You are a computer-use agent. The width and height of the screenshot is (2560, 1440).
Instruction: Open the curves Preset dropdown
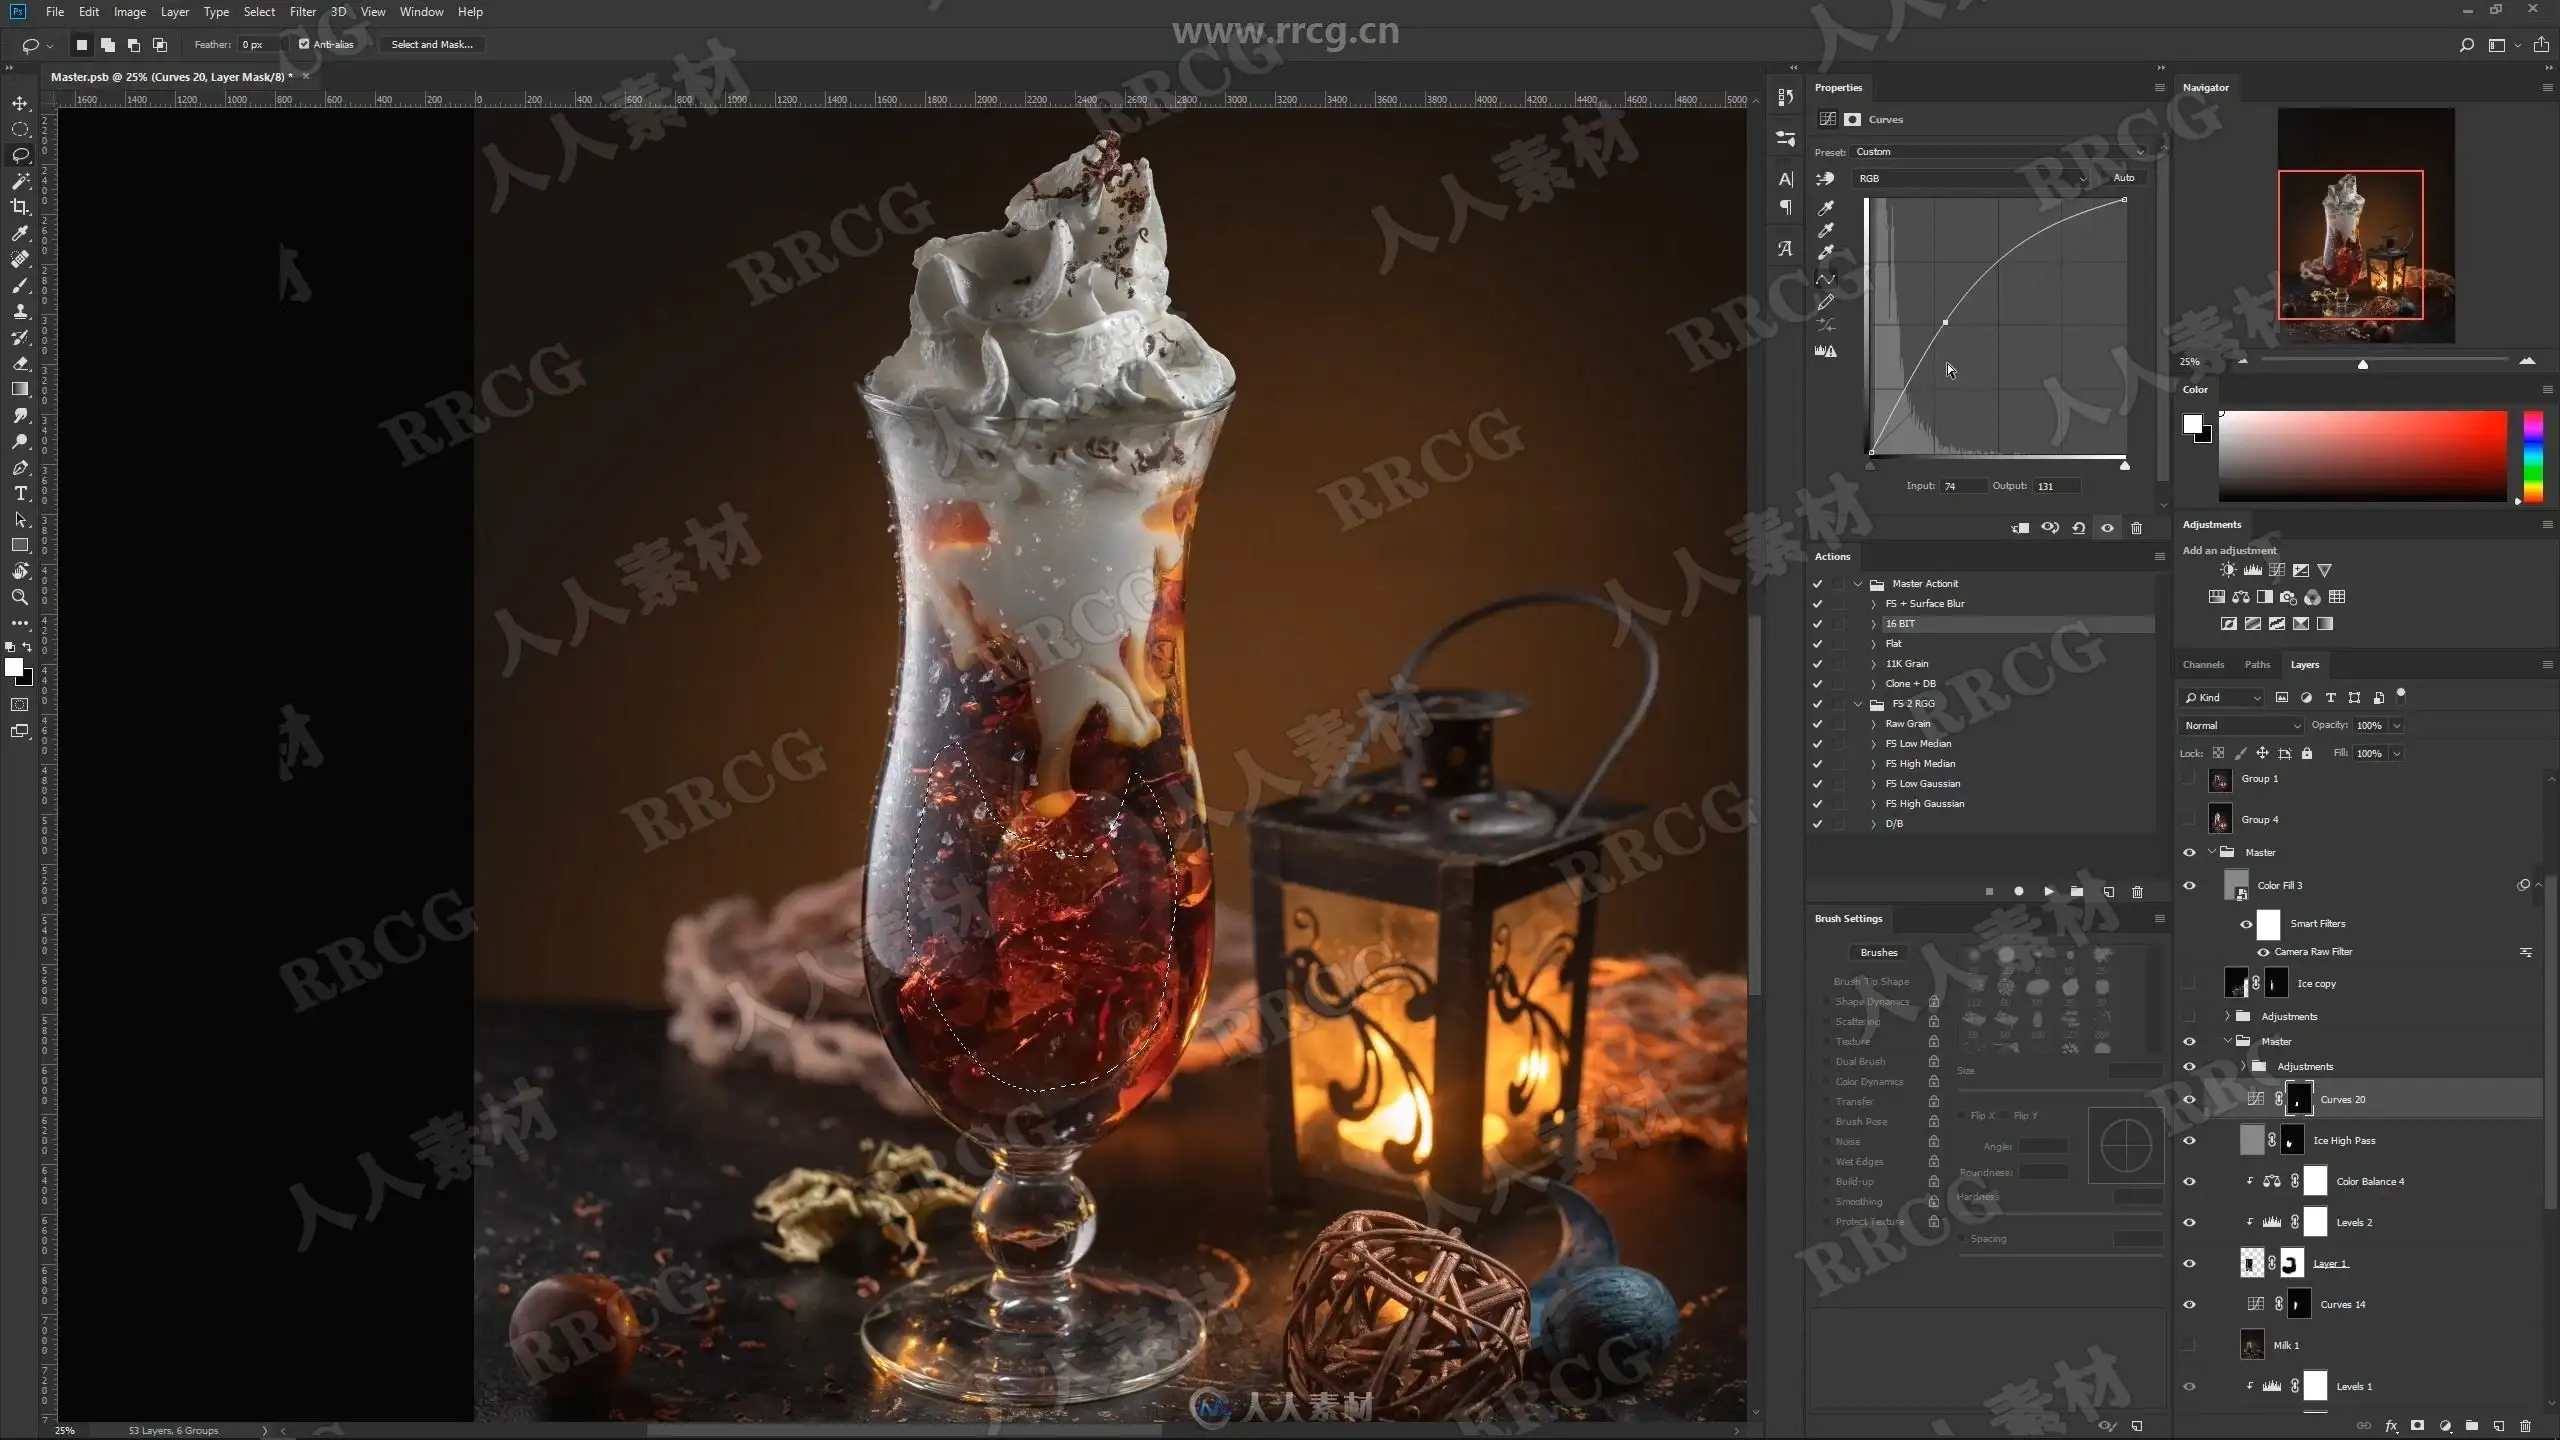(x=2000, y=152)
